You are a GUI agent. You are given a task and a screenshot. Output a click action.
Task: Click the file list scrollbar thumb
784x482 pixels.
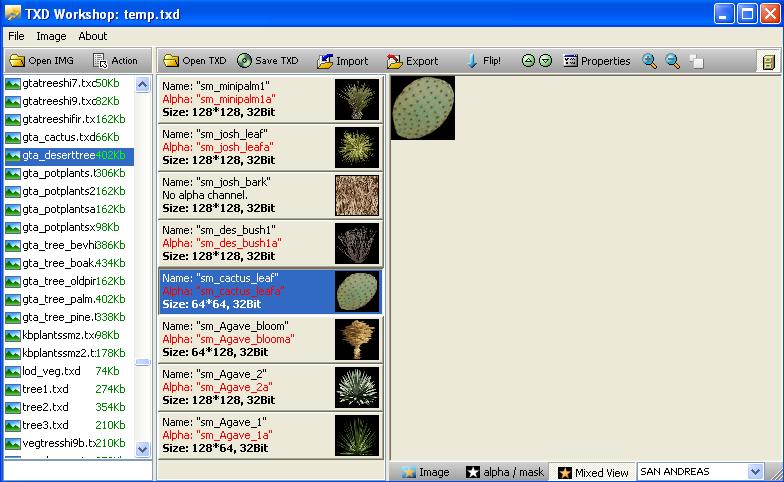tap(142, 362)
